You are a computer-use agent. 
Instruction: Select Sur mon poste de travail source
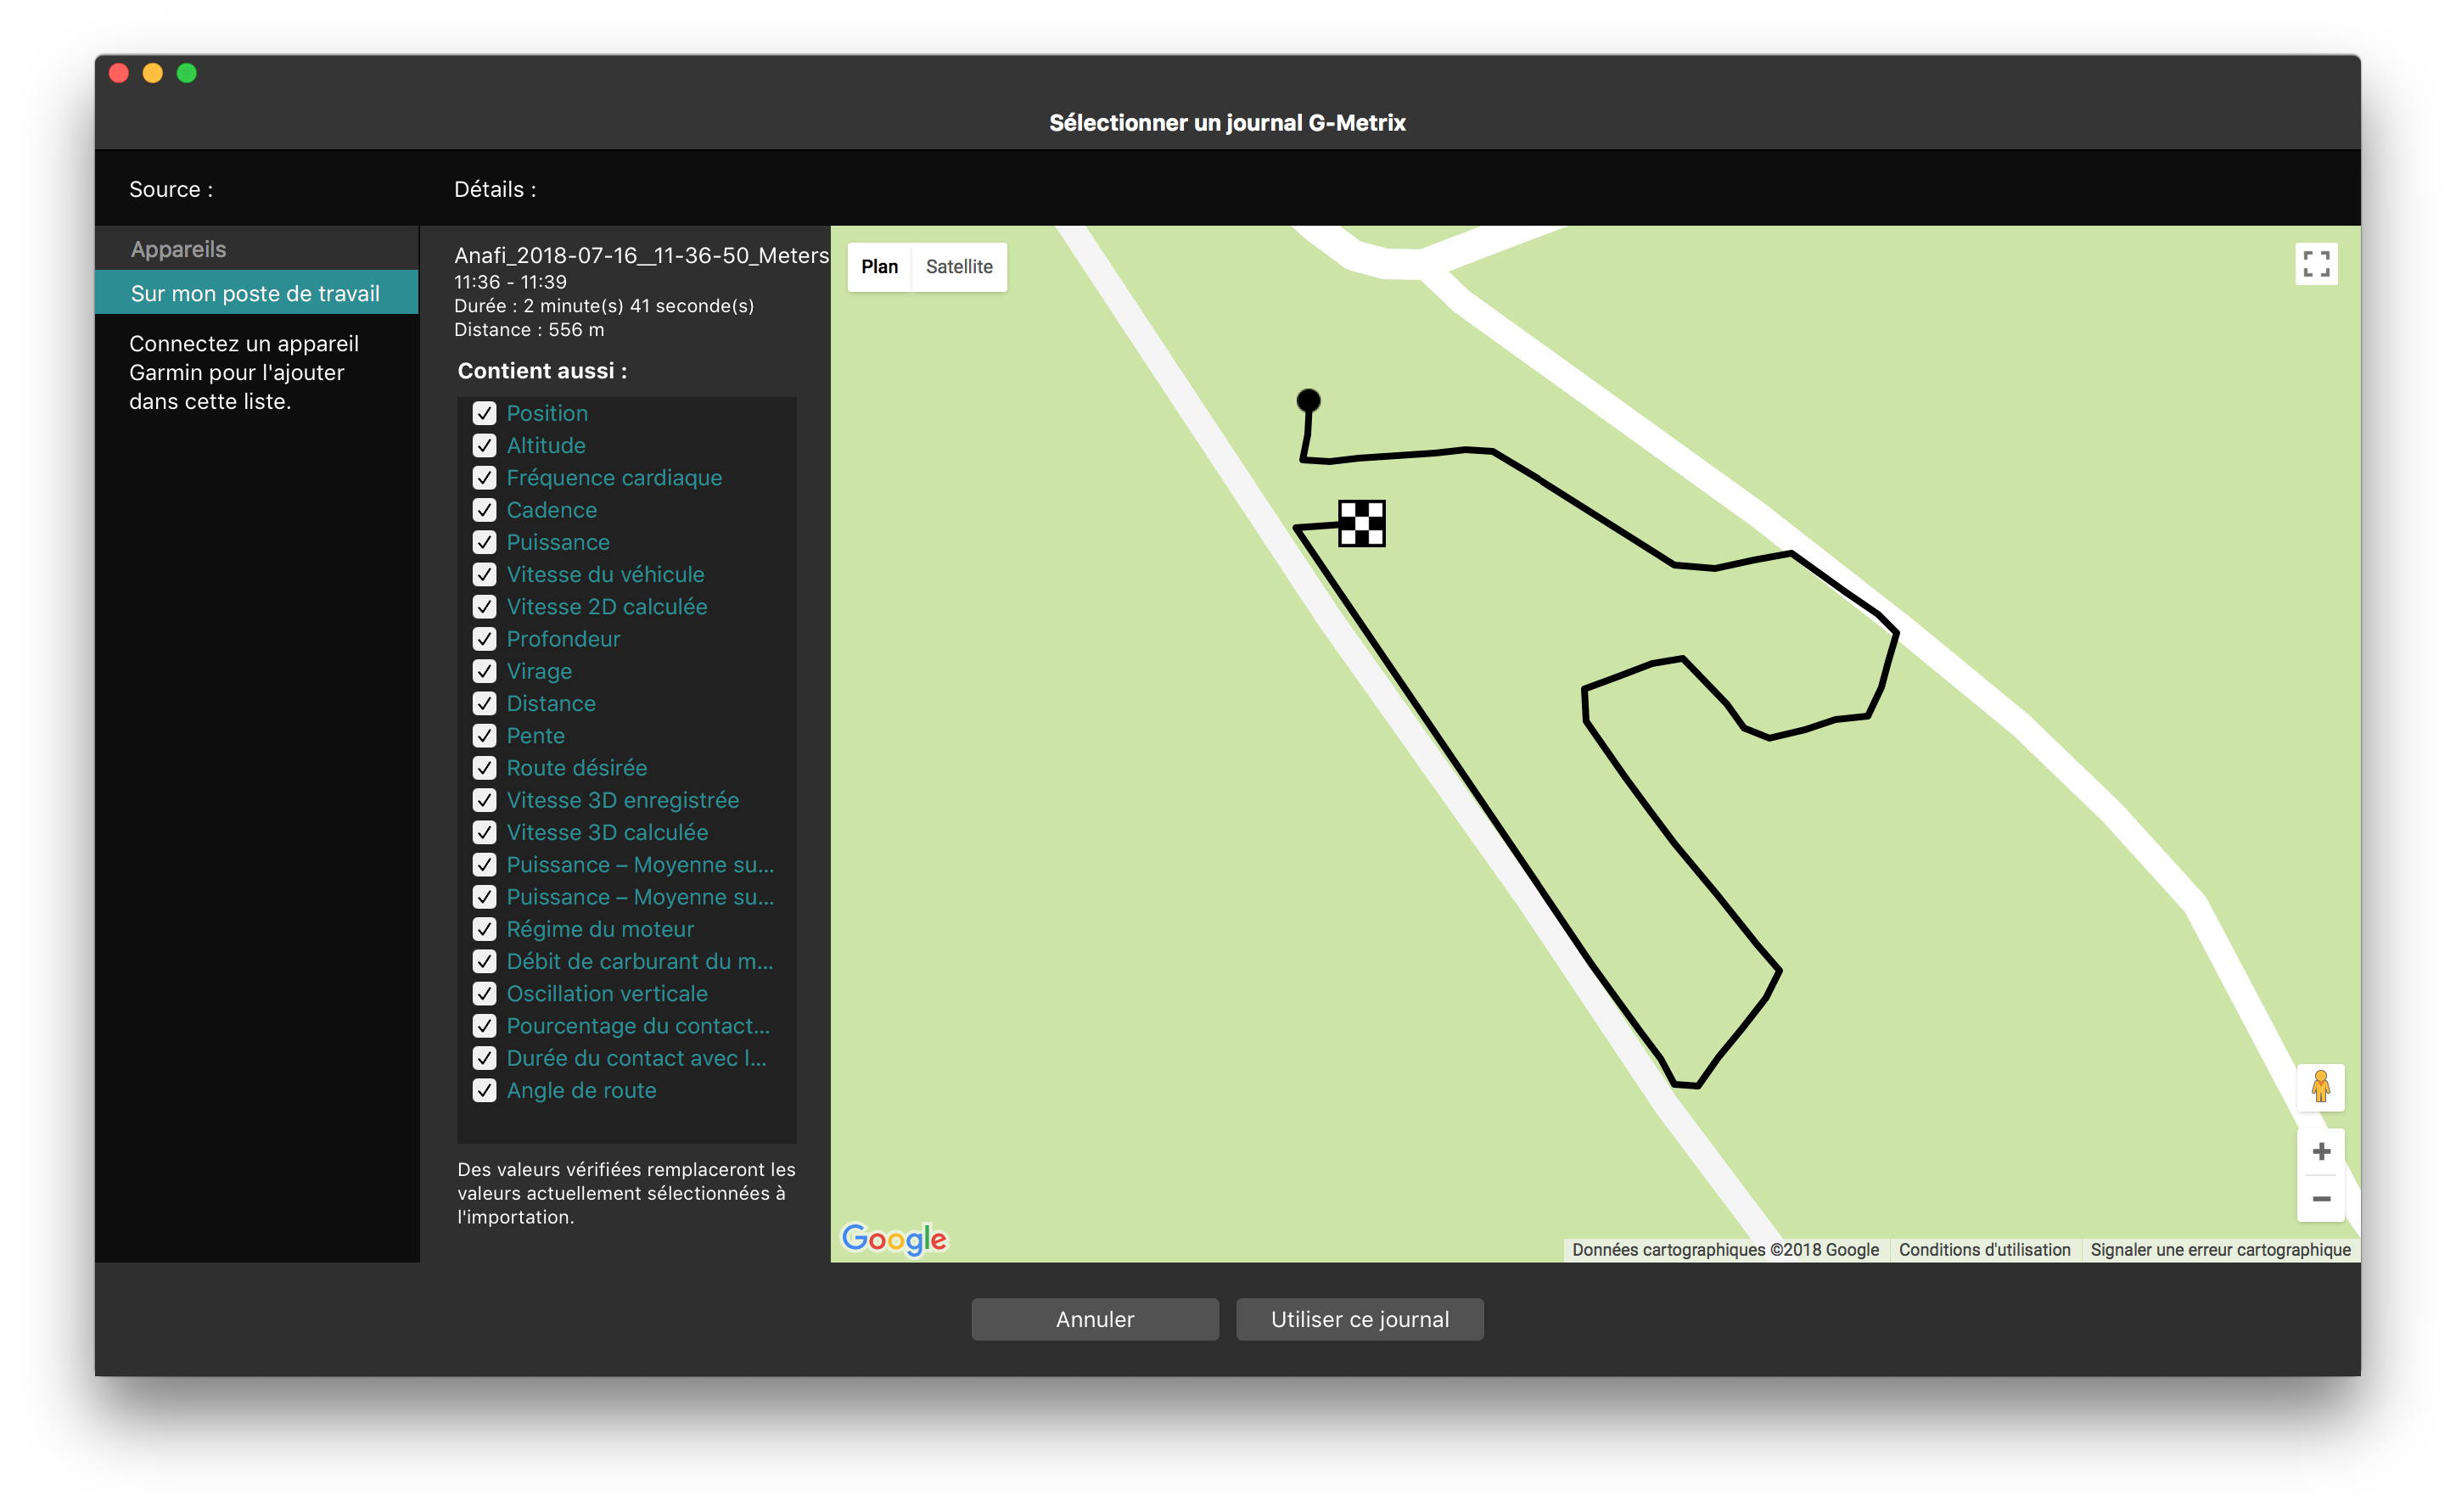(x=256, y=293)
